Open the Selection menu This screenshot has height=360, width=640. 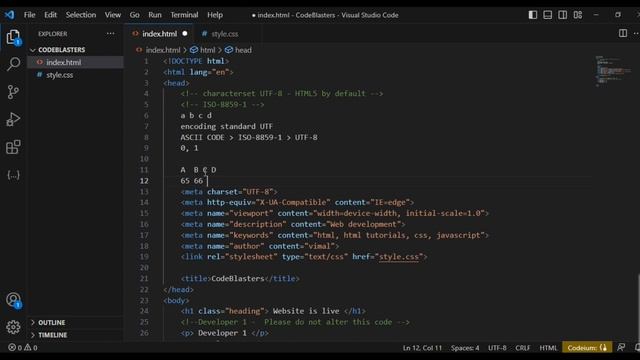[81, 15]
